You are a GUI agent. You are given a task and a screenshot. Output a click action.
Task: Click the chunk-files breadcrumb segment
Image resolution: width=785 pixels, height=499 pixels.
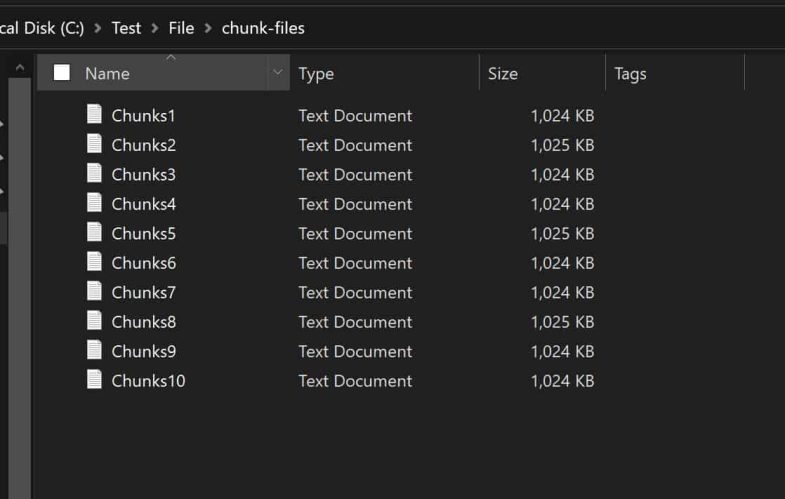263,28
